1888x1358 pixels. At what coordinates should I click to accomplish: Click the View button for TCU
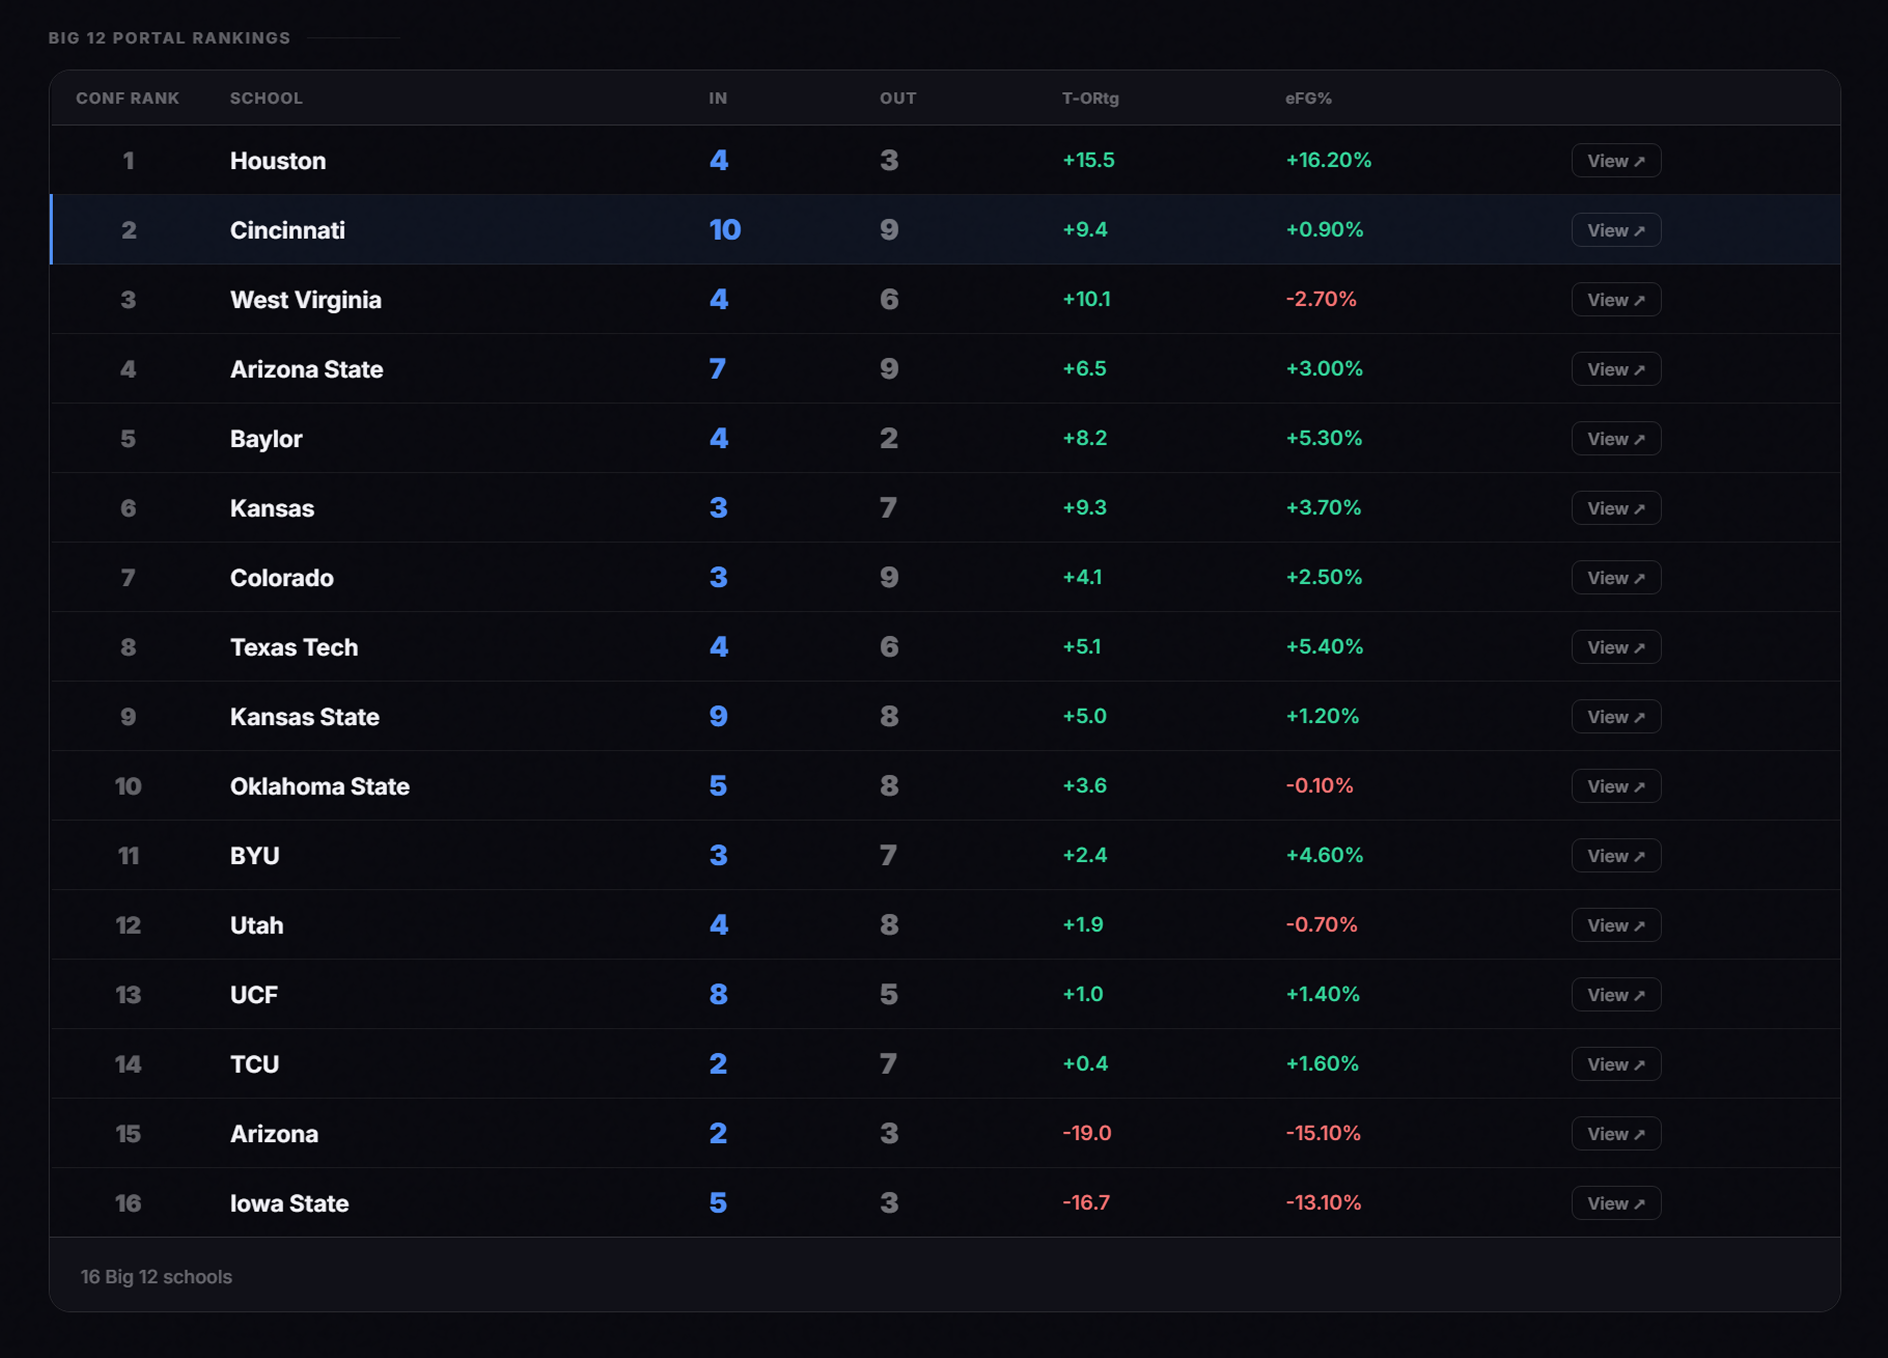pos(1616,1064)
